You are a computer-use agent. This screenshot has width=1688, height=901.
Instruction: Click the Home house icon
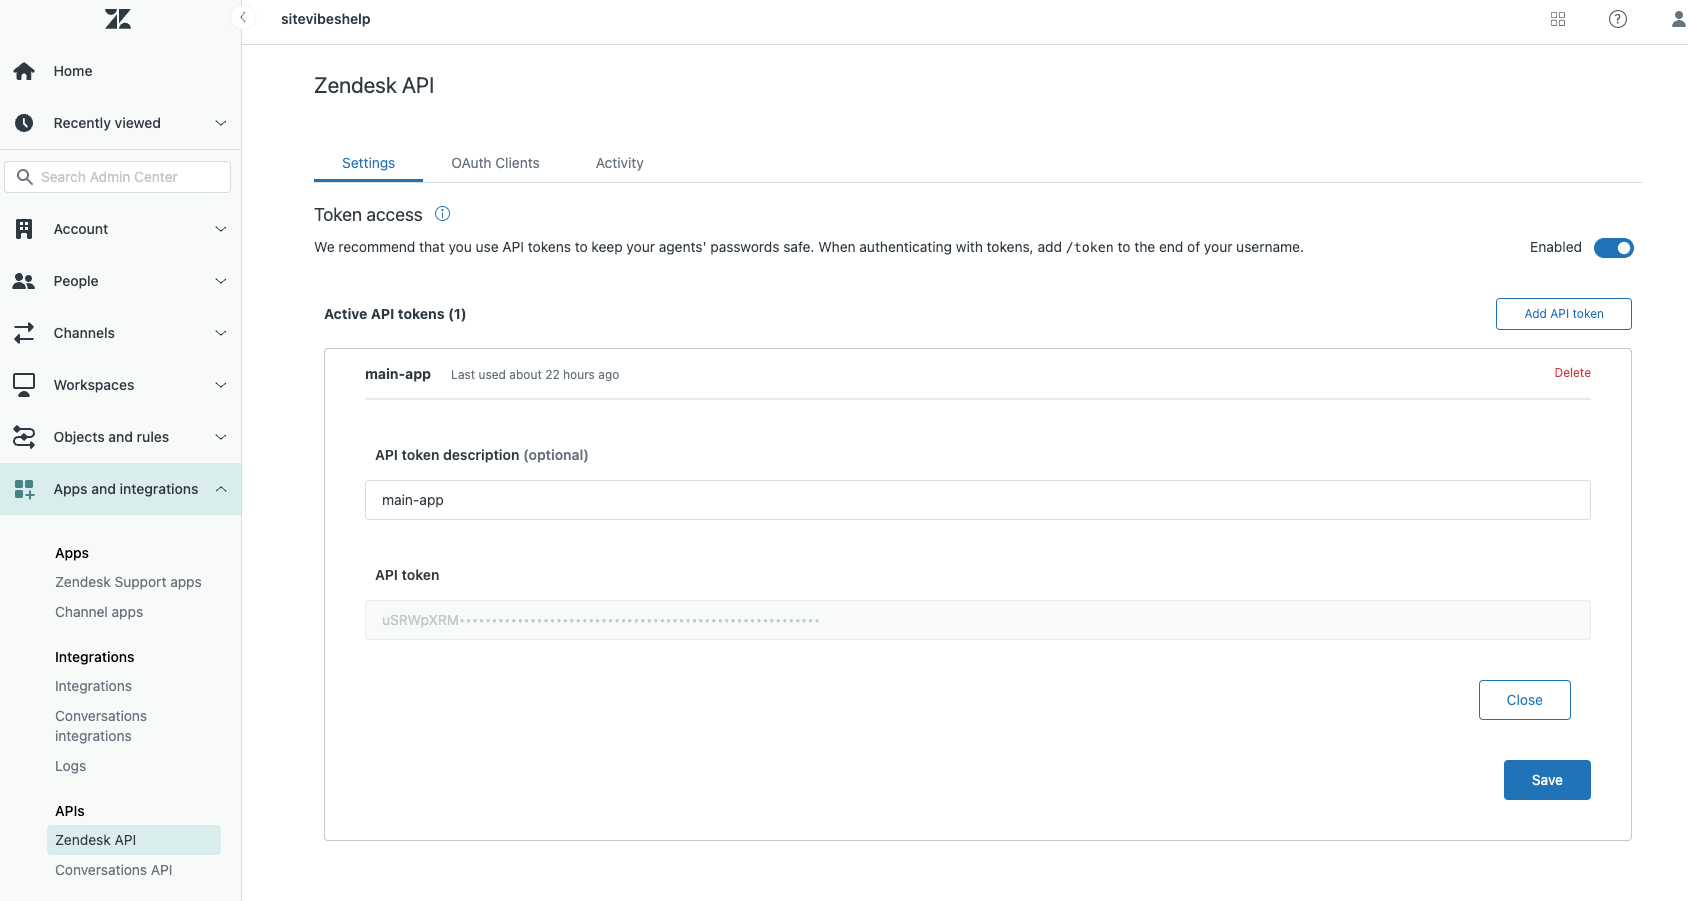coord(24,71)
